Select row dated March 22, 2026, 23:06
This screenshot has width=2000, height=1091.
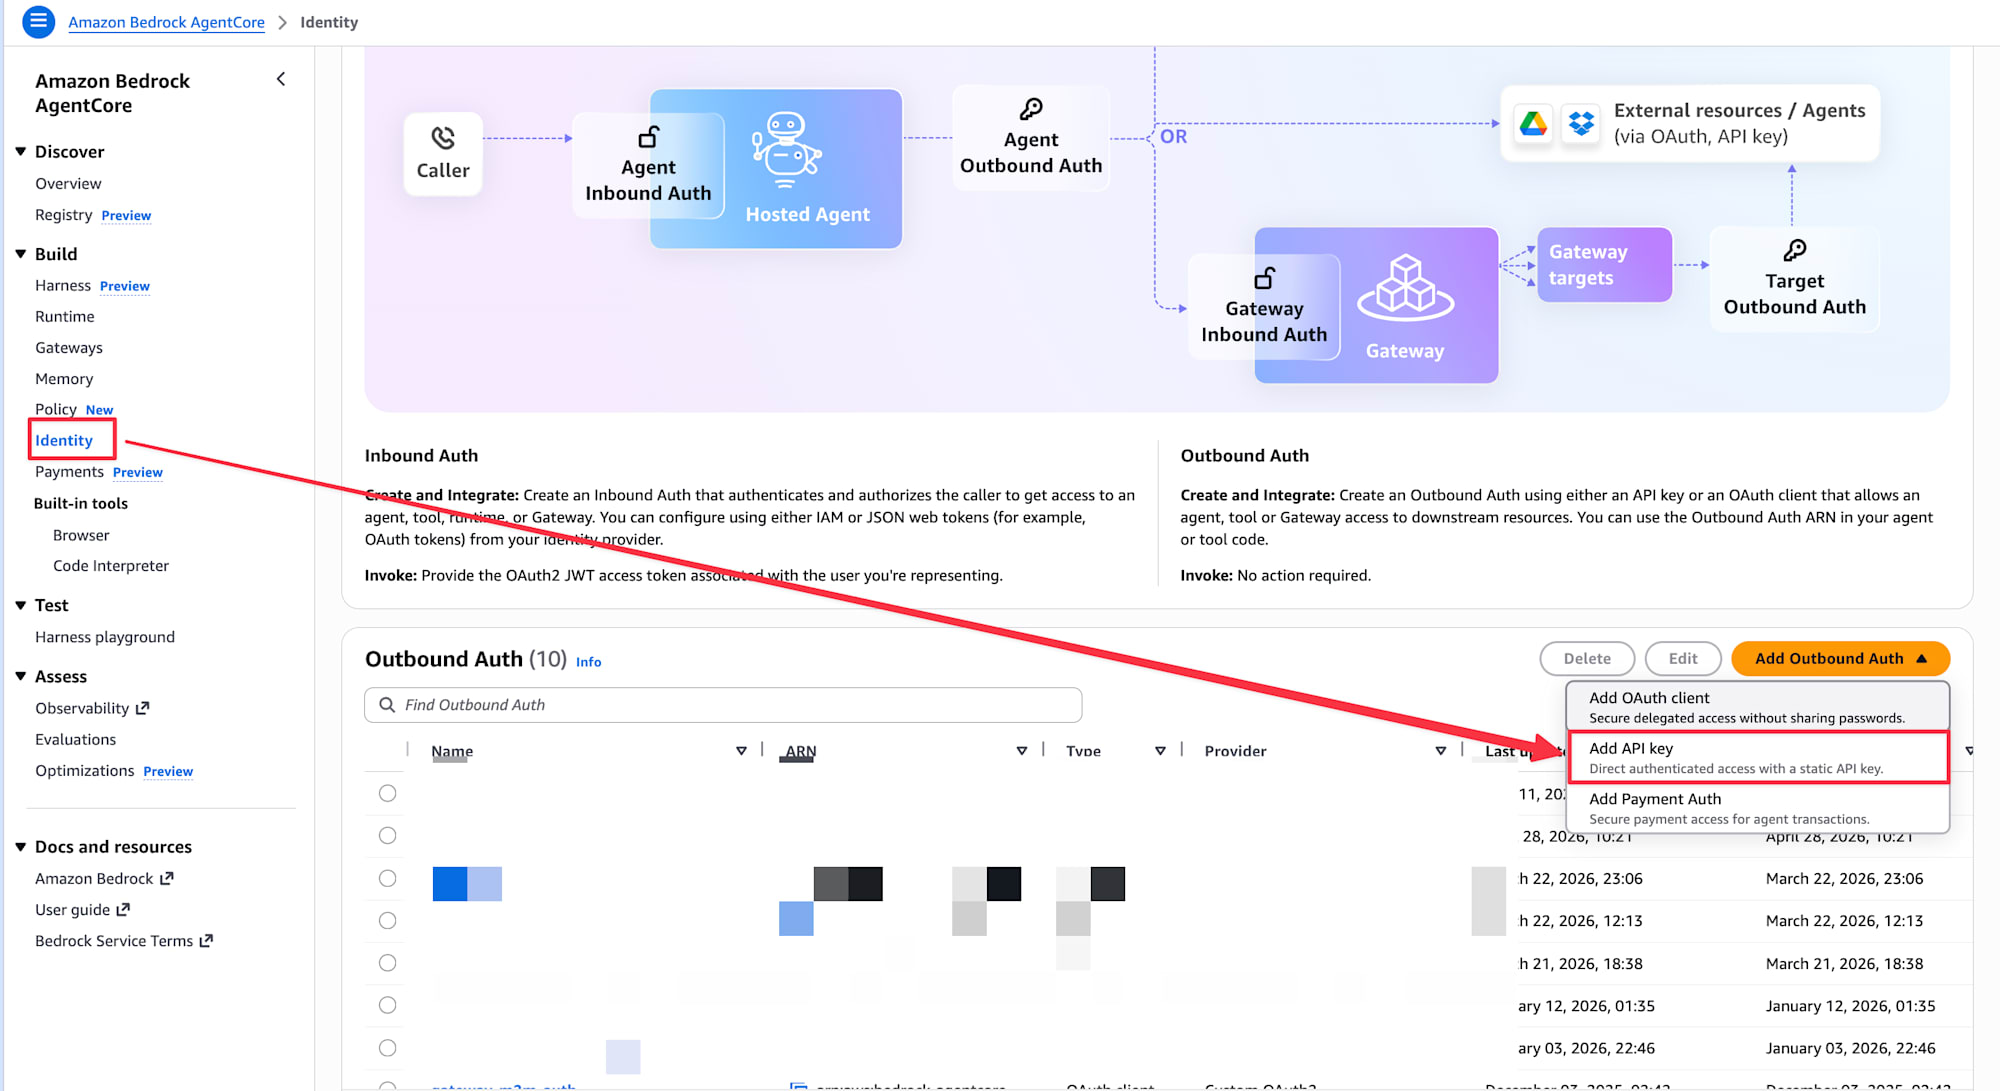click(388, 878)
